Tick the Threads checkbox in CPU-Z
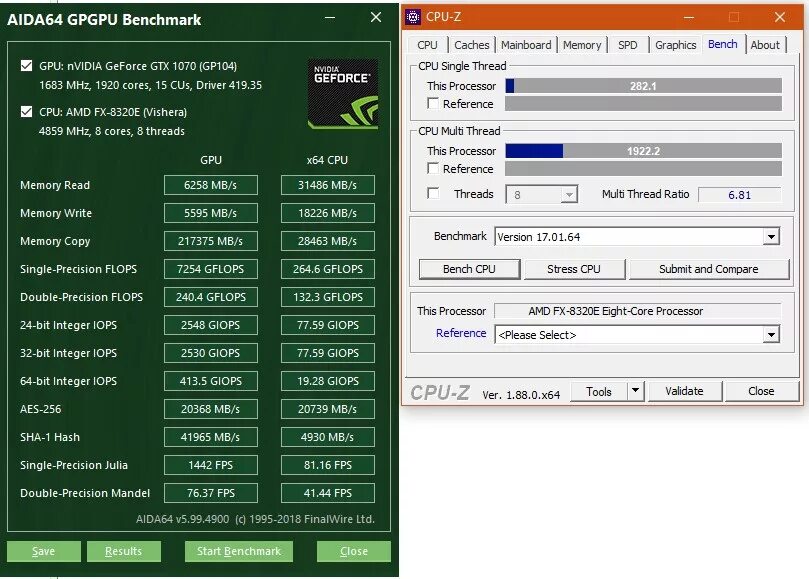809x579 pixels. coord(433,194)
